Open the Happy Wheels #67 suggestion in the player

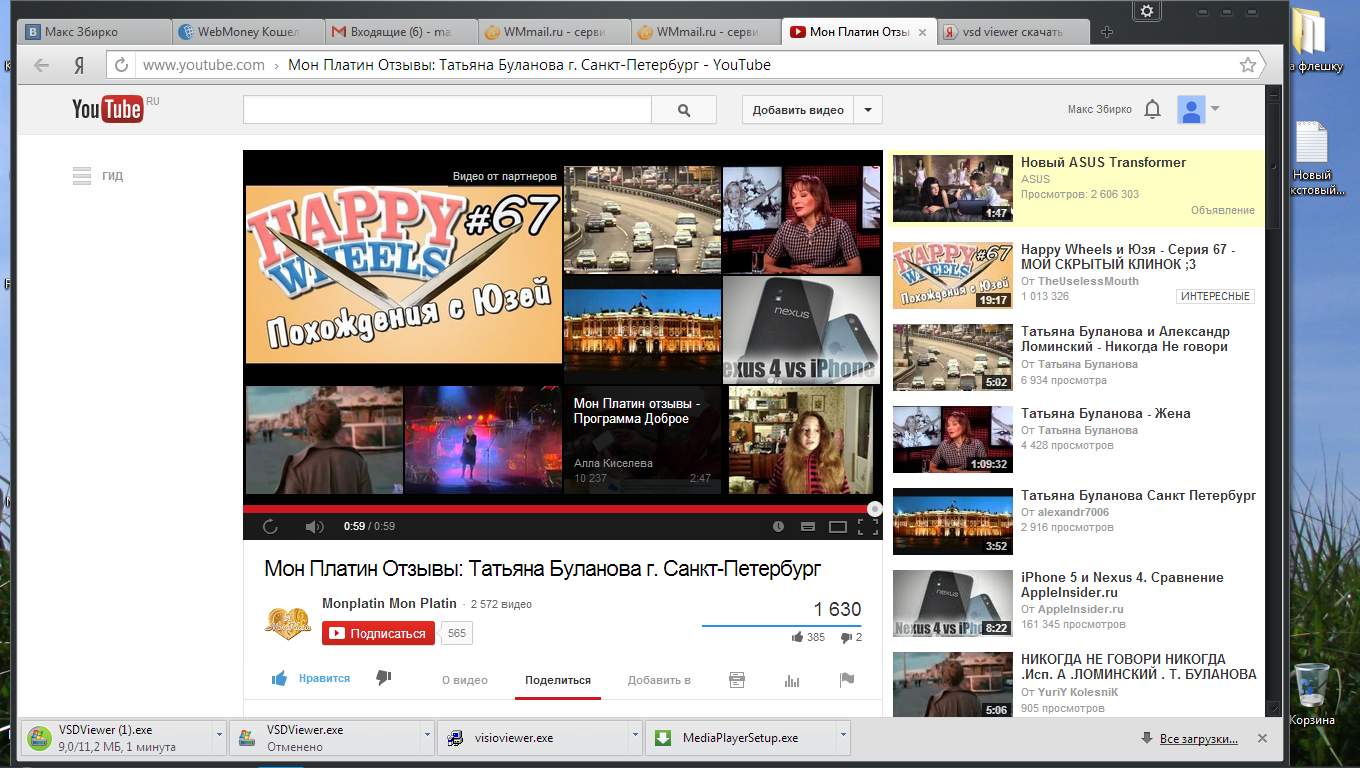(x=404, y=274)
